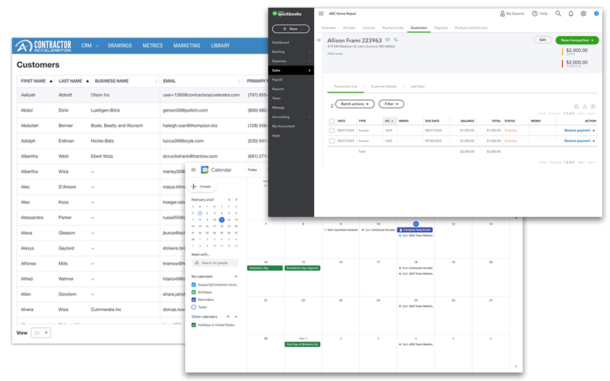Click the Add notes link
This screenshot has height=381, width=610.
(x=335, y=54)
